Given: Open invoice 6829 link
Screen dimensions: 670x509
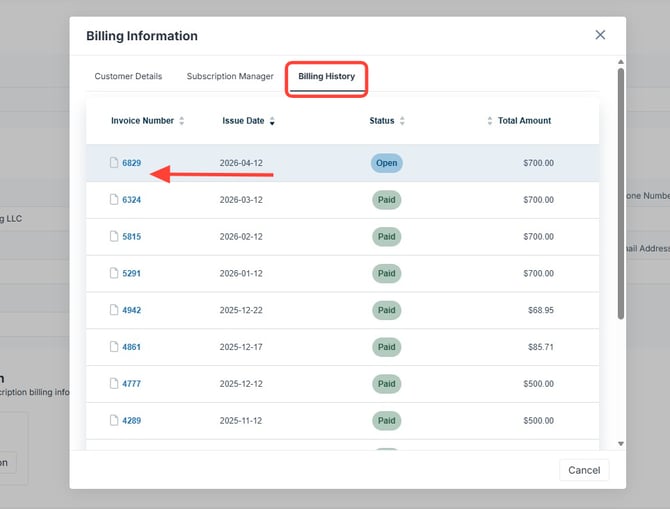Looking at the screenshot, I should (x=132, y=163).
